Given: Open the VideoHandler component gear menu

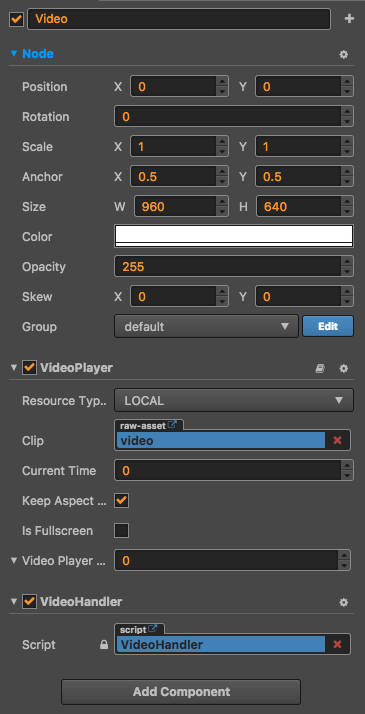Looking at the screenshot, I should [x=344, y=602].
